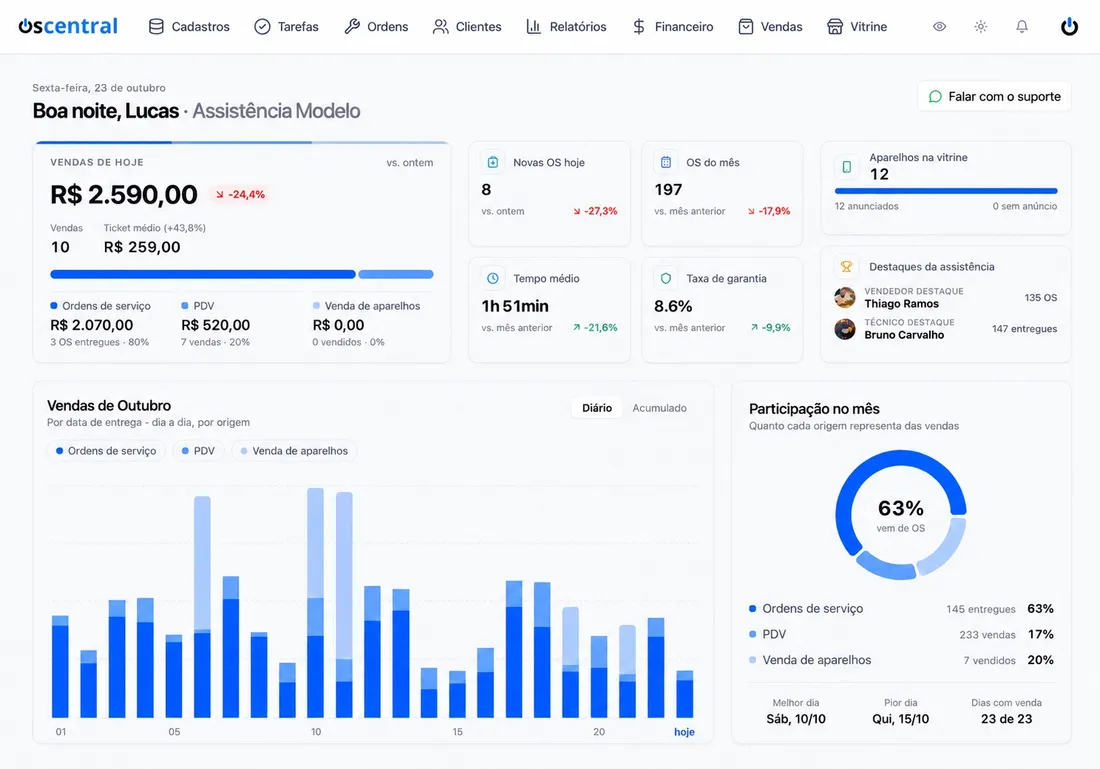
Task: Click the Melhor dia value Sáb, 10/10
Action: [796, 718]
